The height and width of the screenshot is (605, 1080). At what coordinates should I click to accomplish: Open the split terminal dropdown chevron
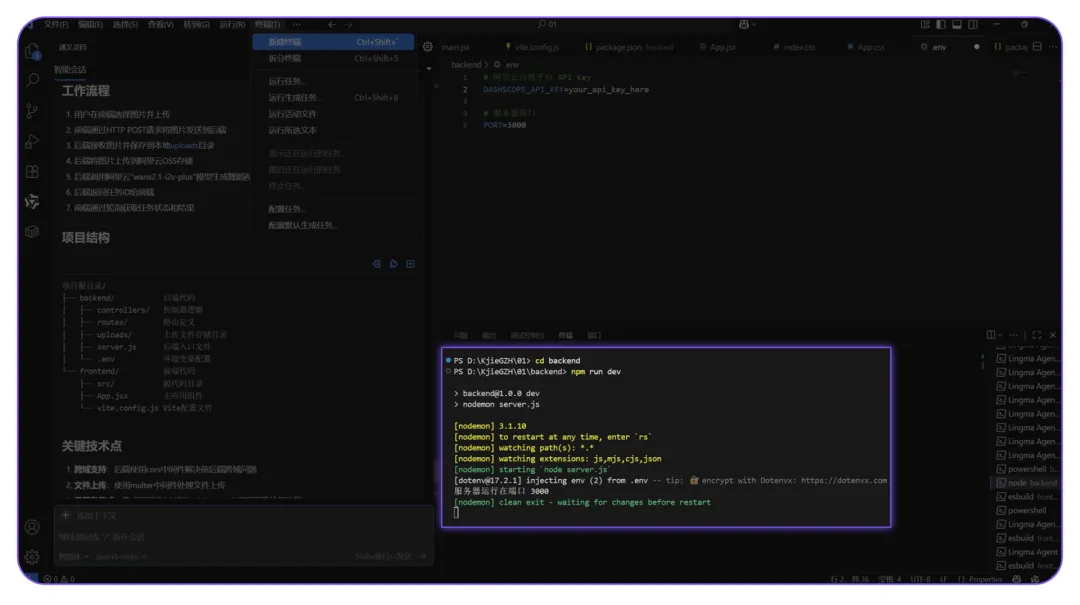click(1000, 335)
